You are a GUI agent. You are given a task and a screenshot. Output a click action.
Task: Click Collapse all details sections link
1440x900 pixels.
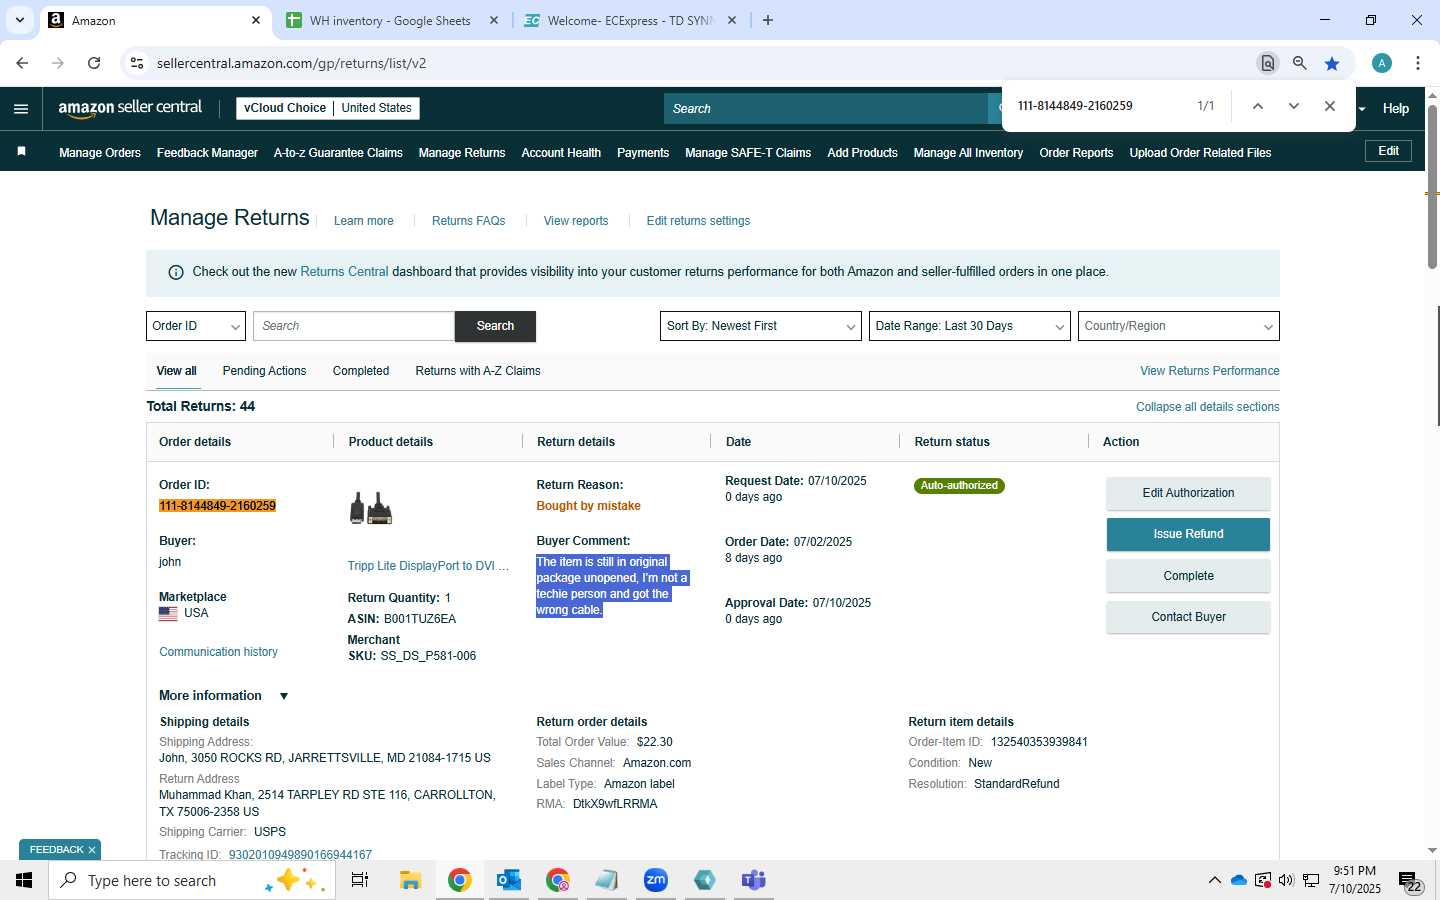coord(1207,407)
